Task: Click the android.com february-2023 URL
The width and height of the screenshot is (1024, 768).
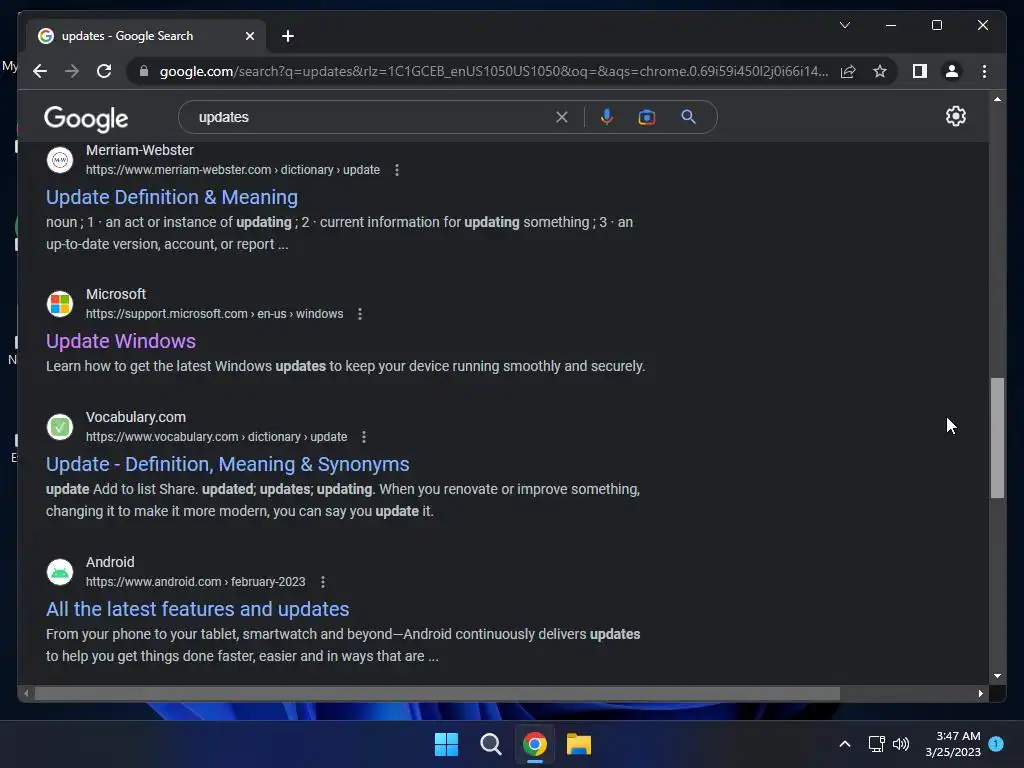Action: pos(195,582)
